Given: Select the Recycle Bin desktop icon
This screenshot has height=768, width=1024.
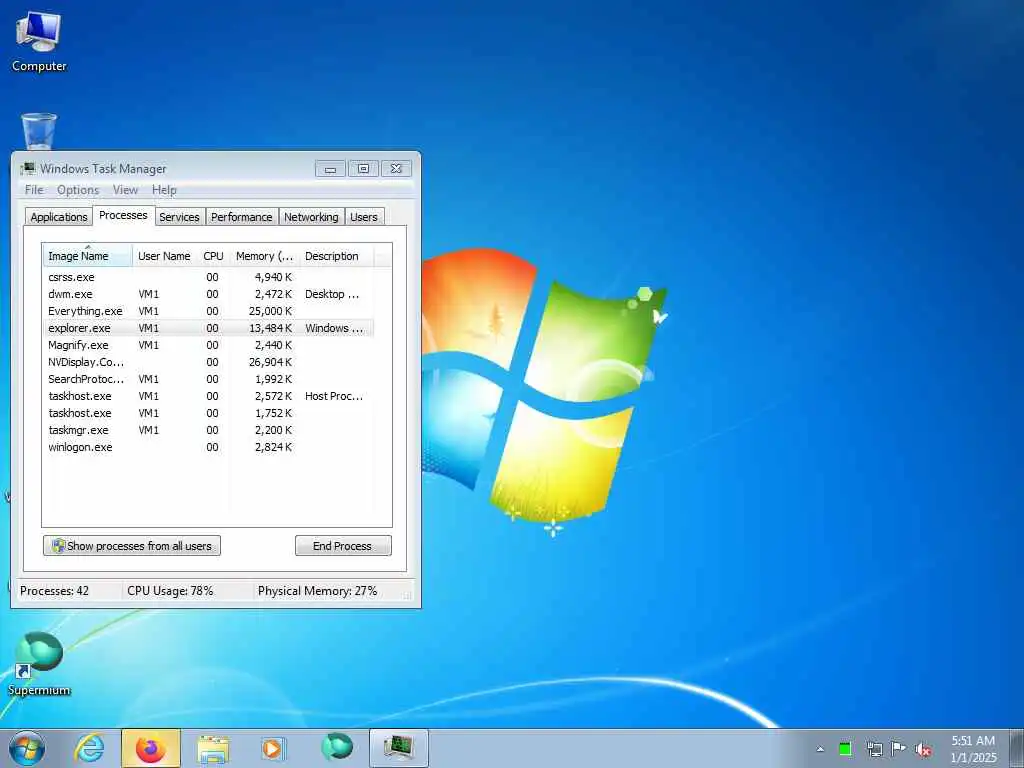Looking at the screenshot, I should click(x=39, y=131).
